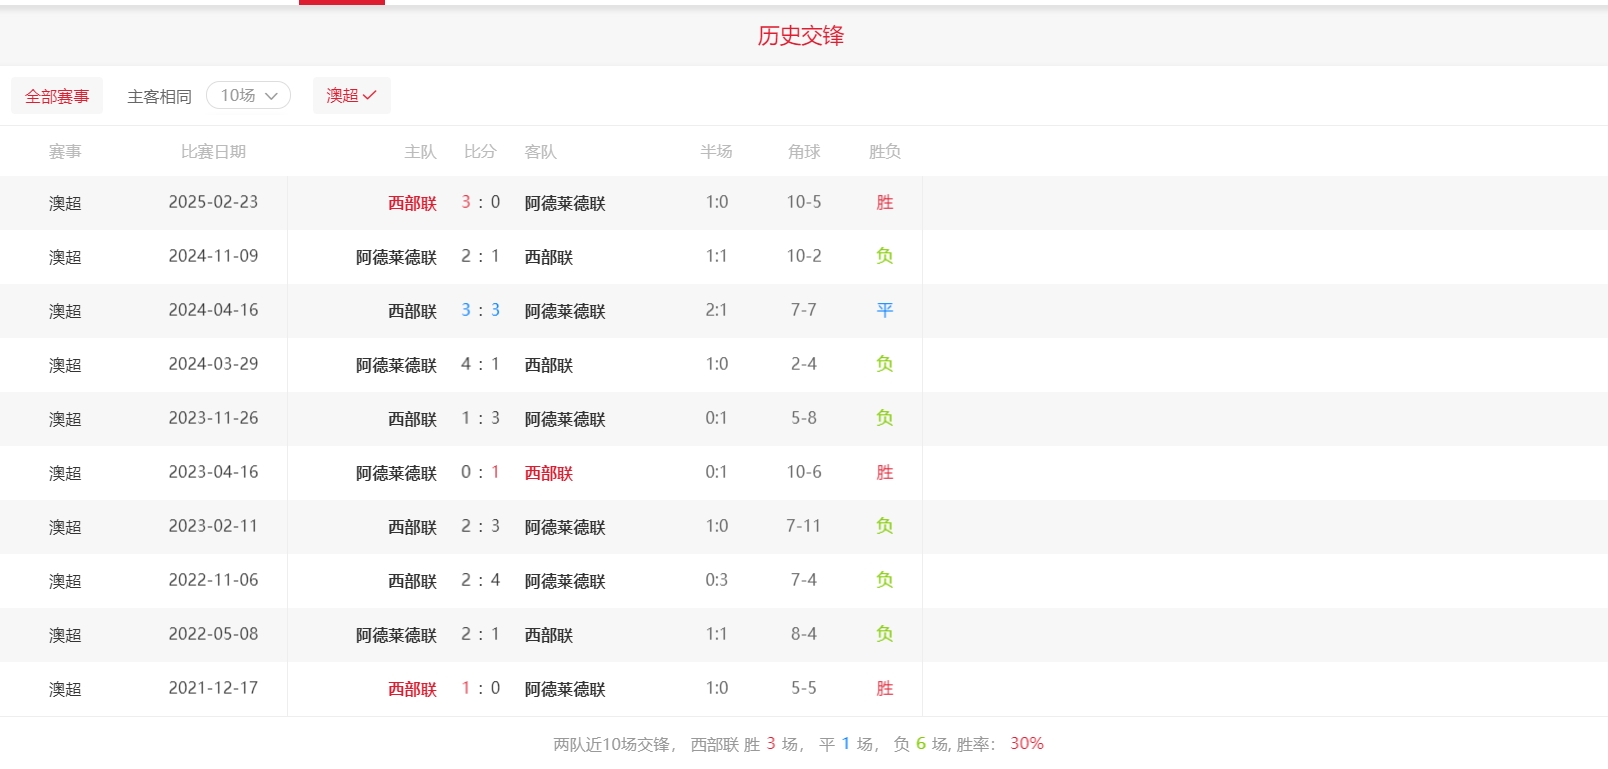Click the 30% win rate in the summary

click(x=1026, y=744)
